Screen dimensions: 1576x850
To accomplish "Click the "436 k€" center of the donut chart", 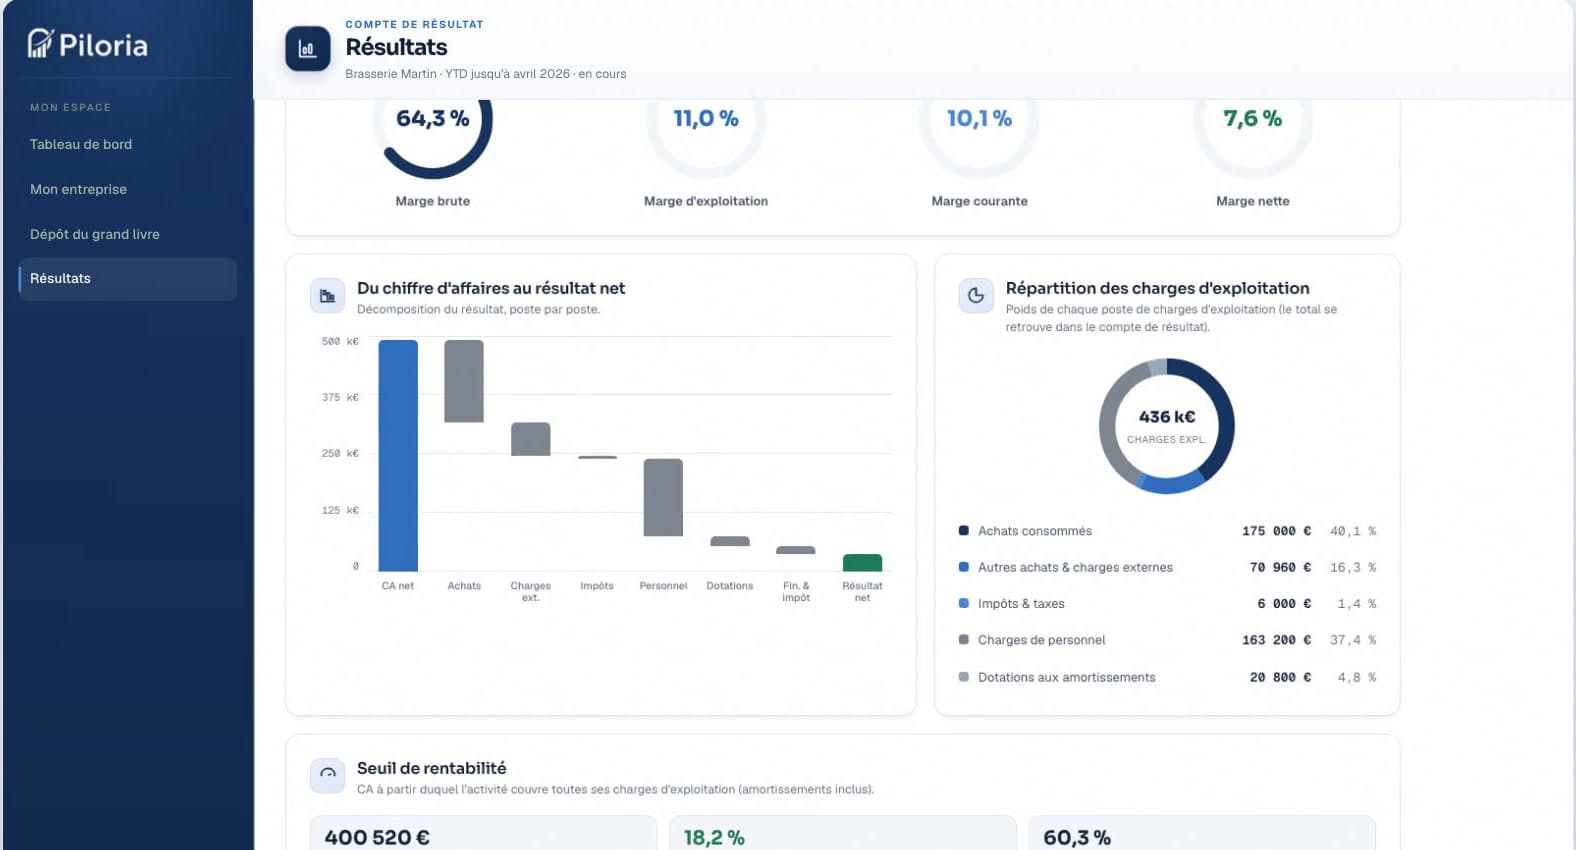I will tap(1167, 417).
